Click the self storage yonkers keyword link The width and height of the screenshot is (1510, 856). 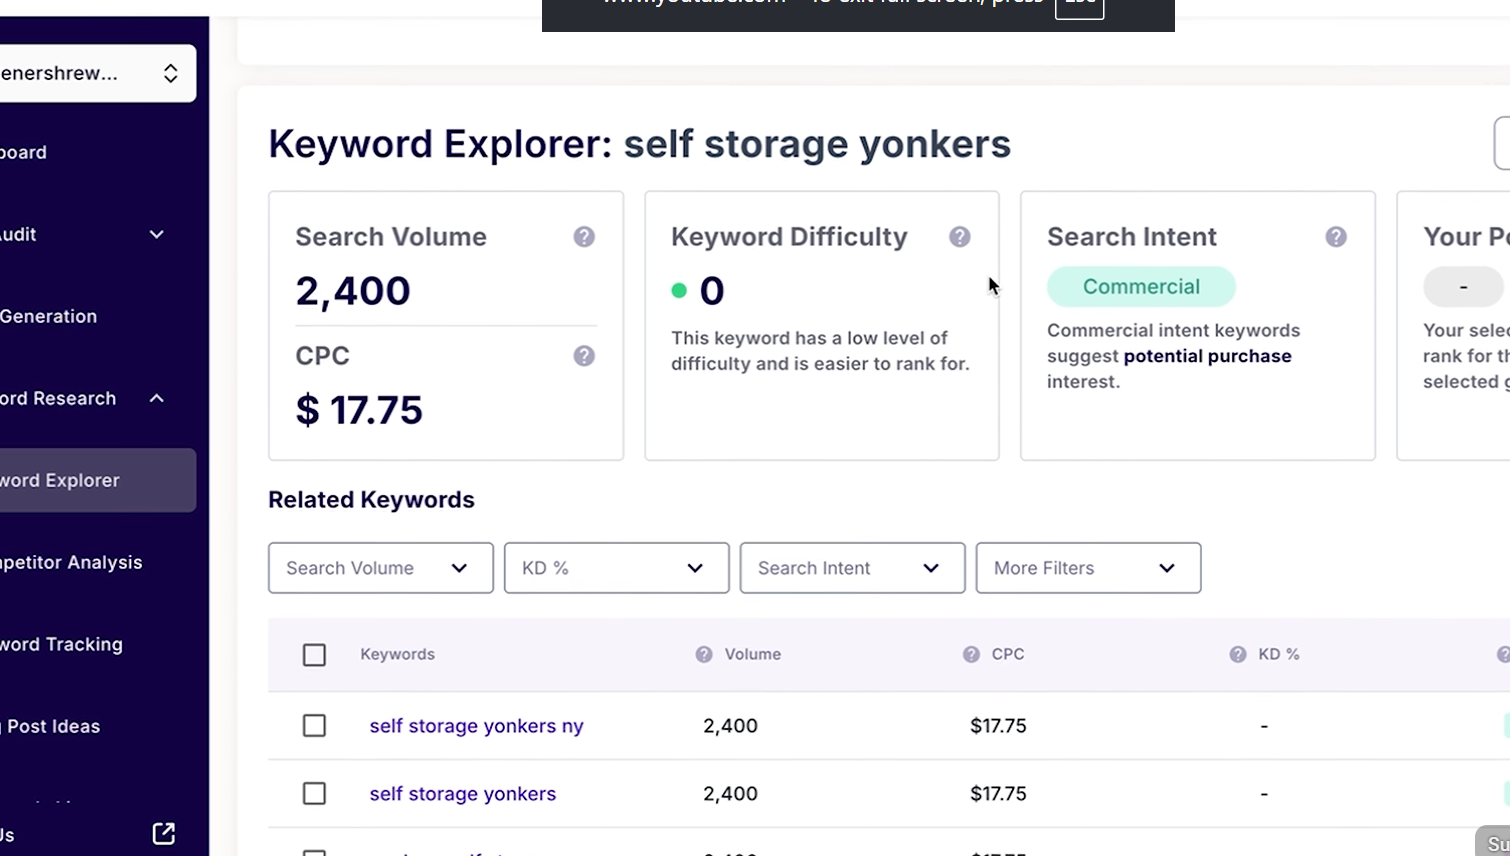pos(462,793)
